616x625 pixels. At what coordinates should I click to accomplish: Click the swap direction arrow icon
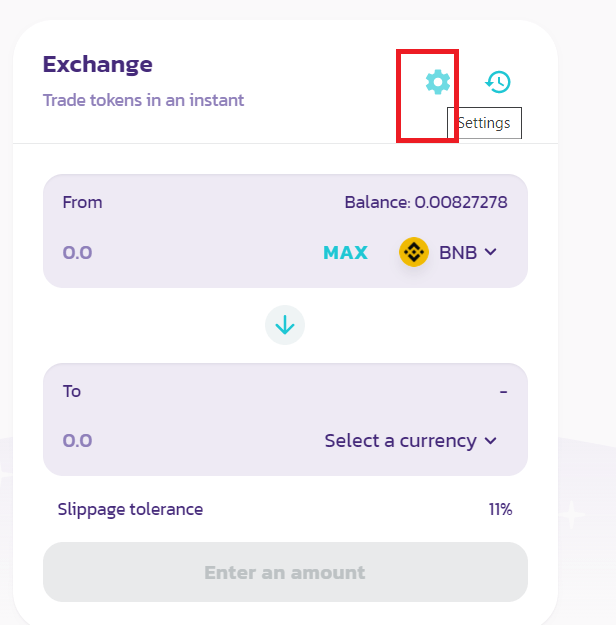pyautogui.click(x=285, y=325)
